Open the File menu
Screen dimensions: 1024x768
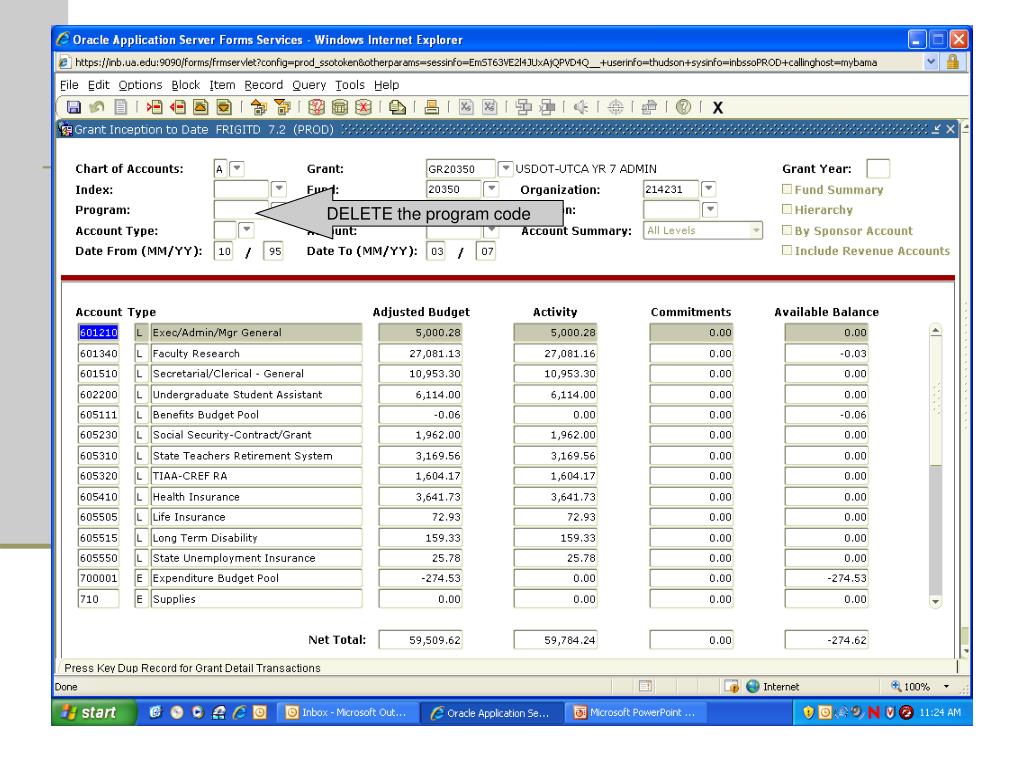pyautogui.click(x=69, y=85)
